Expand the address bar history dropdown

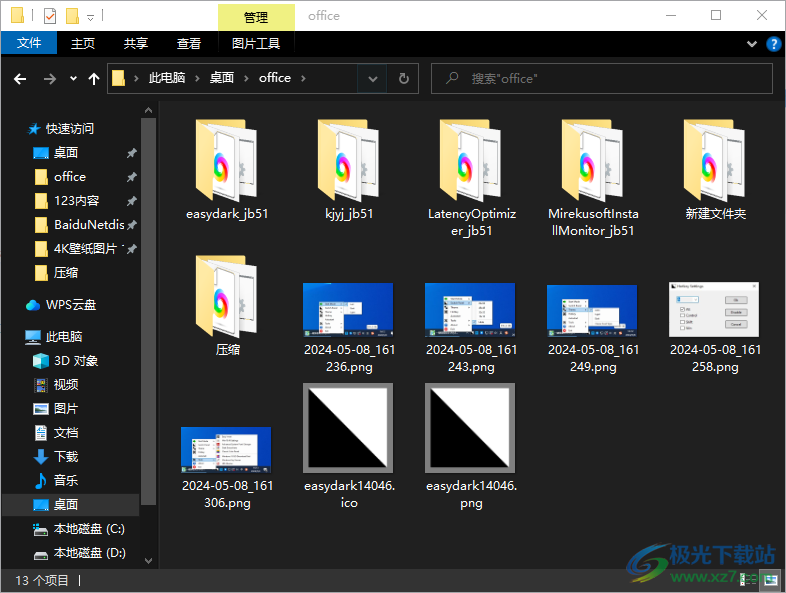click(x=372, y=79)
